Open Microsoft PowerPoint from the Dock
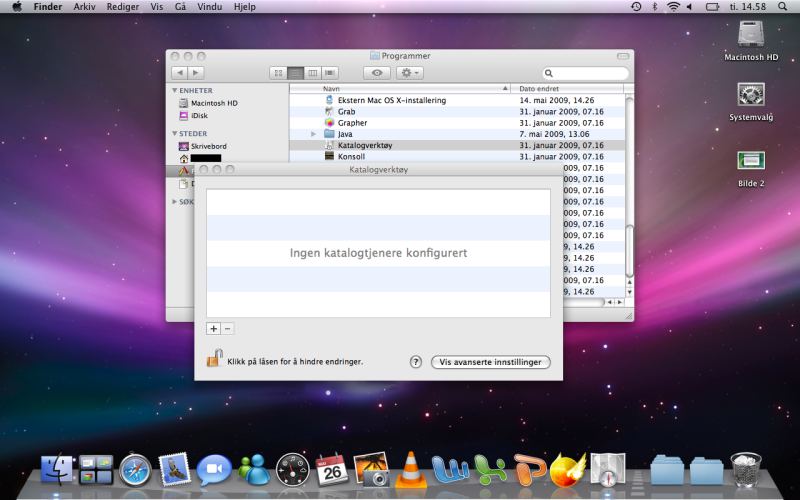 pyautogui.click(x=529, y=469)
